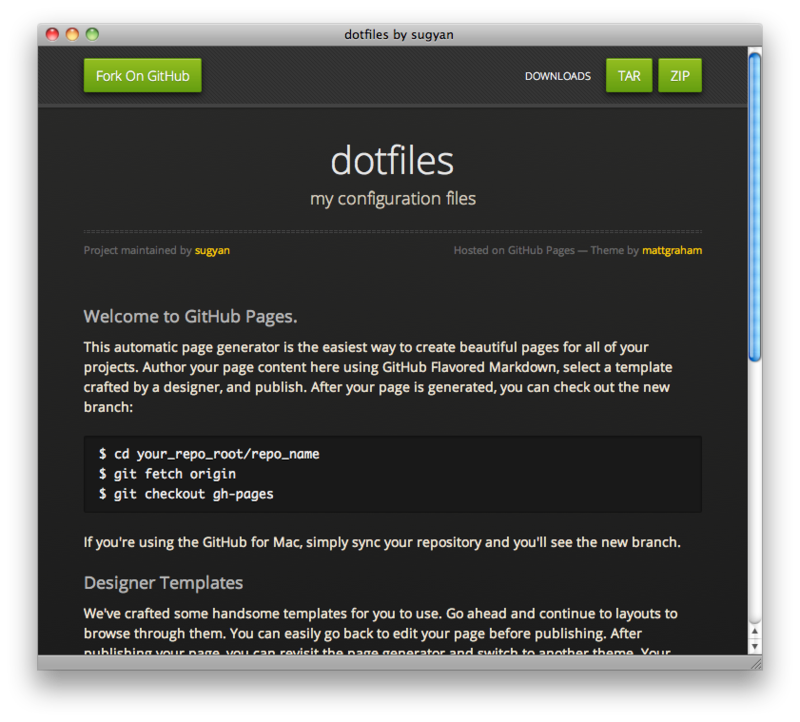The height and width of the screenshot is (722, 800).
Task: Click the dotfiles page heading
Action: point(392,161)
